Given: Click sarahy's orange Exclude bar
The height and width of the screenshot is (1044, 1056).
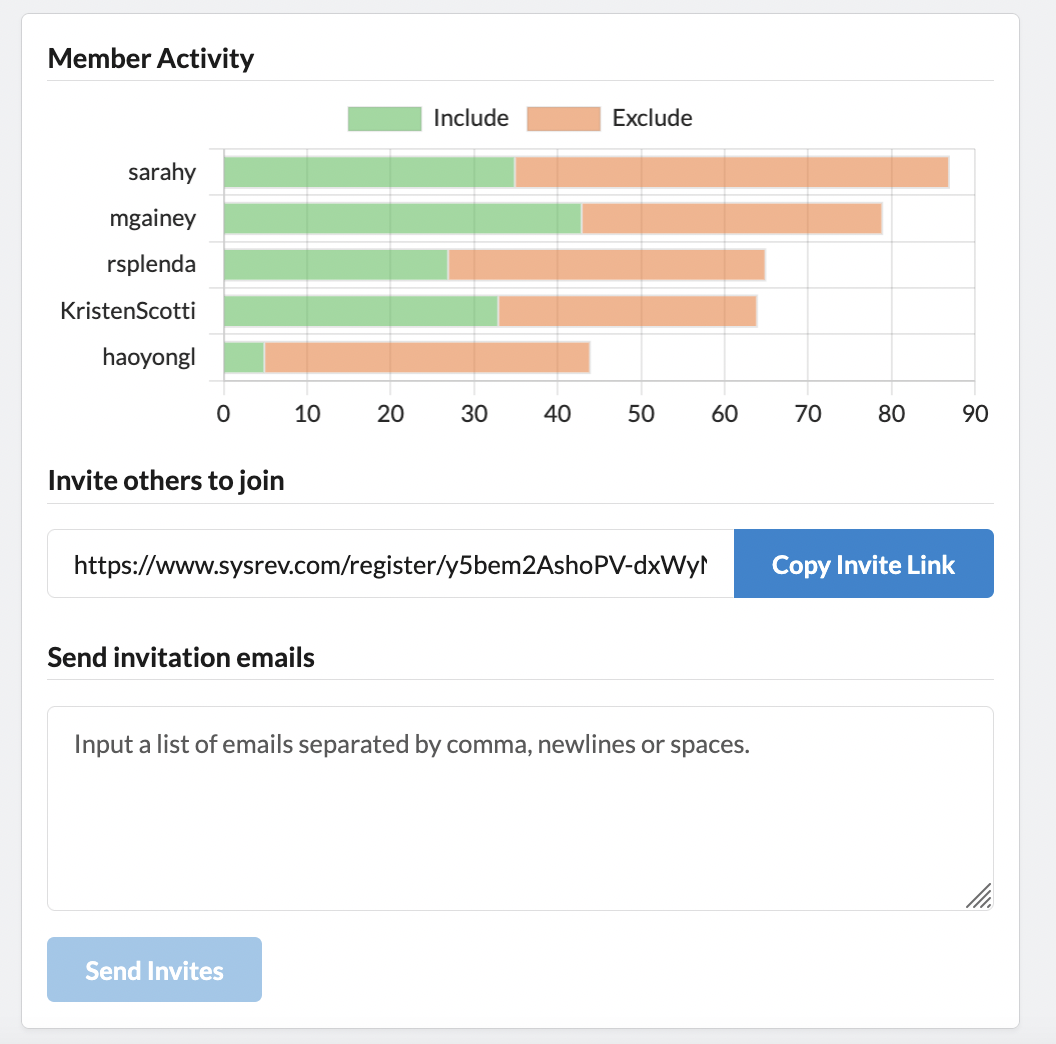Looking at the screenshot, I should click(x=732, y=172).
